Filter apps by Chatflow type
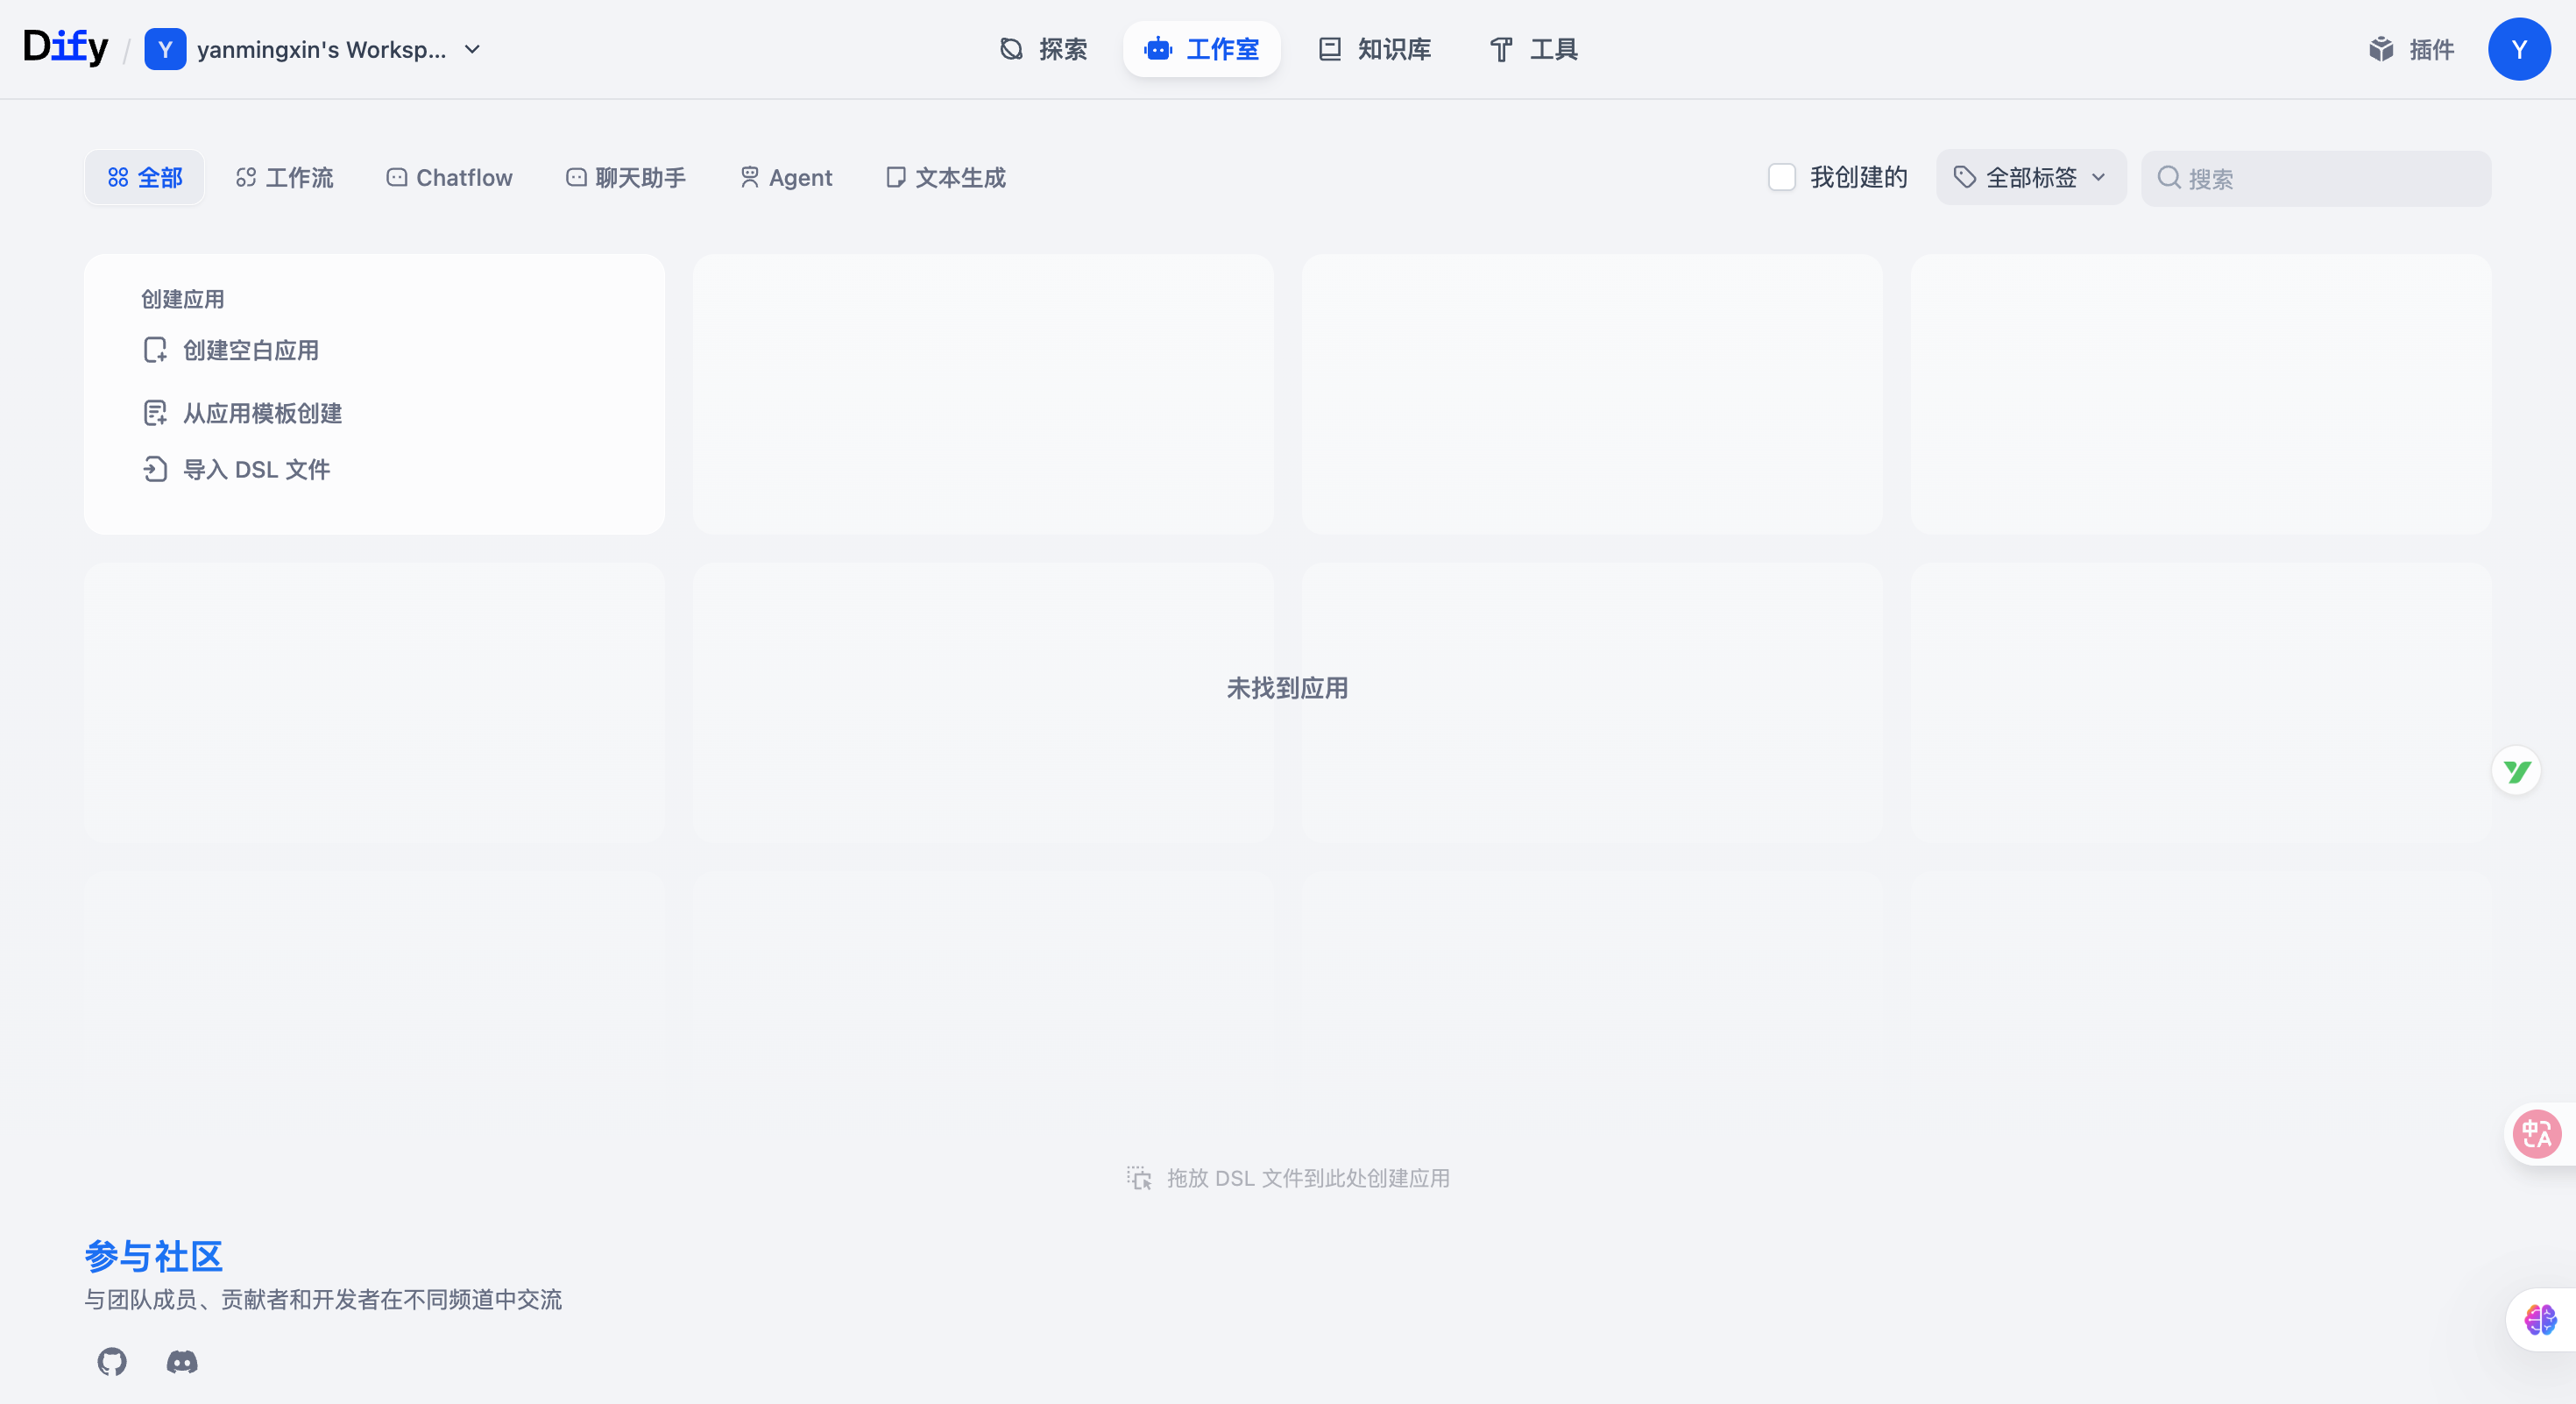This screenshot has width=2576, height=1404. point(450,177)
